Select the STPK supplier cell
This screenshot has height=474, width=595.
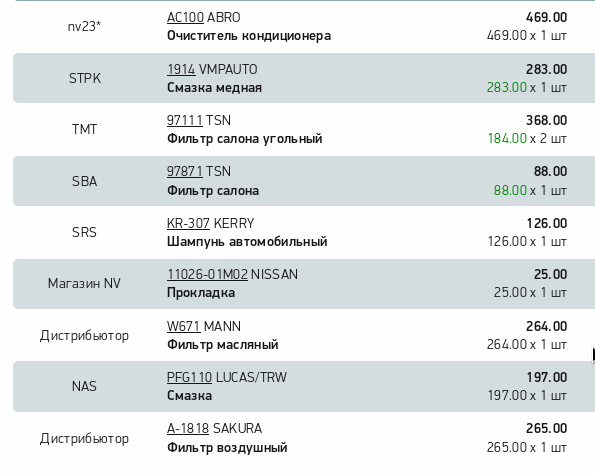point(85,78)
